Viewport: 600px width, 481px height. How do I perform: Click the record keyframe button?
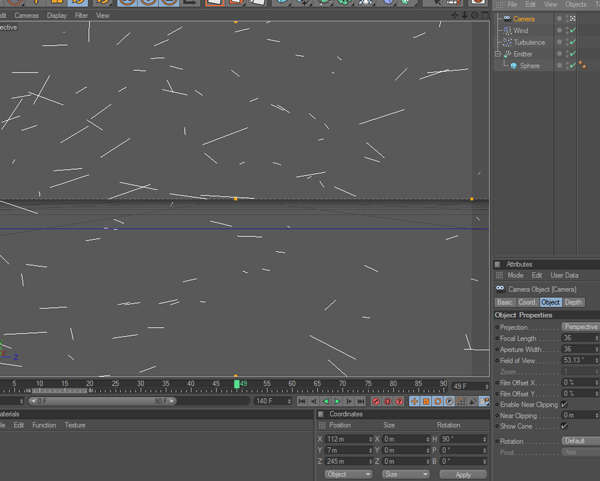coord(377,401)
